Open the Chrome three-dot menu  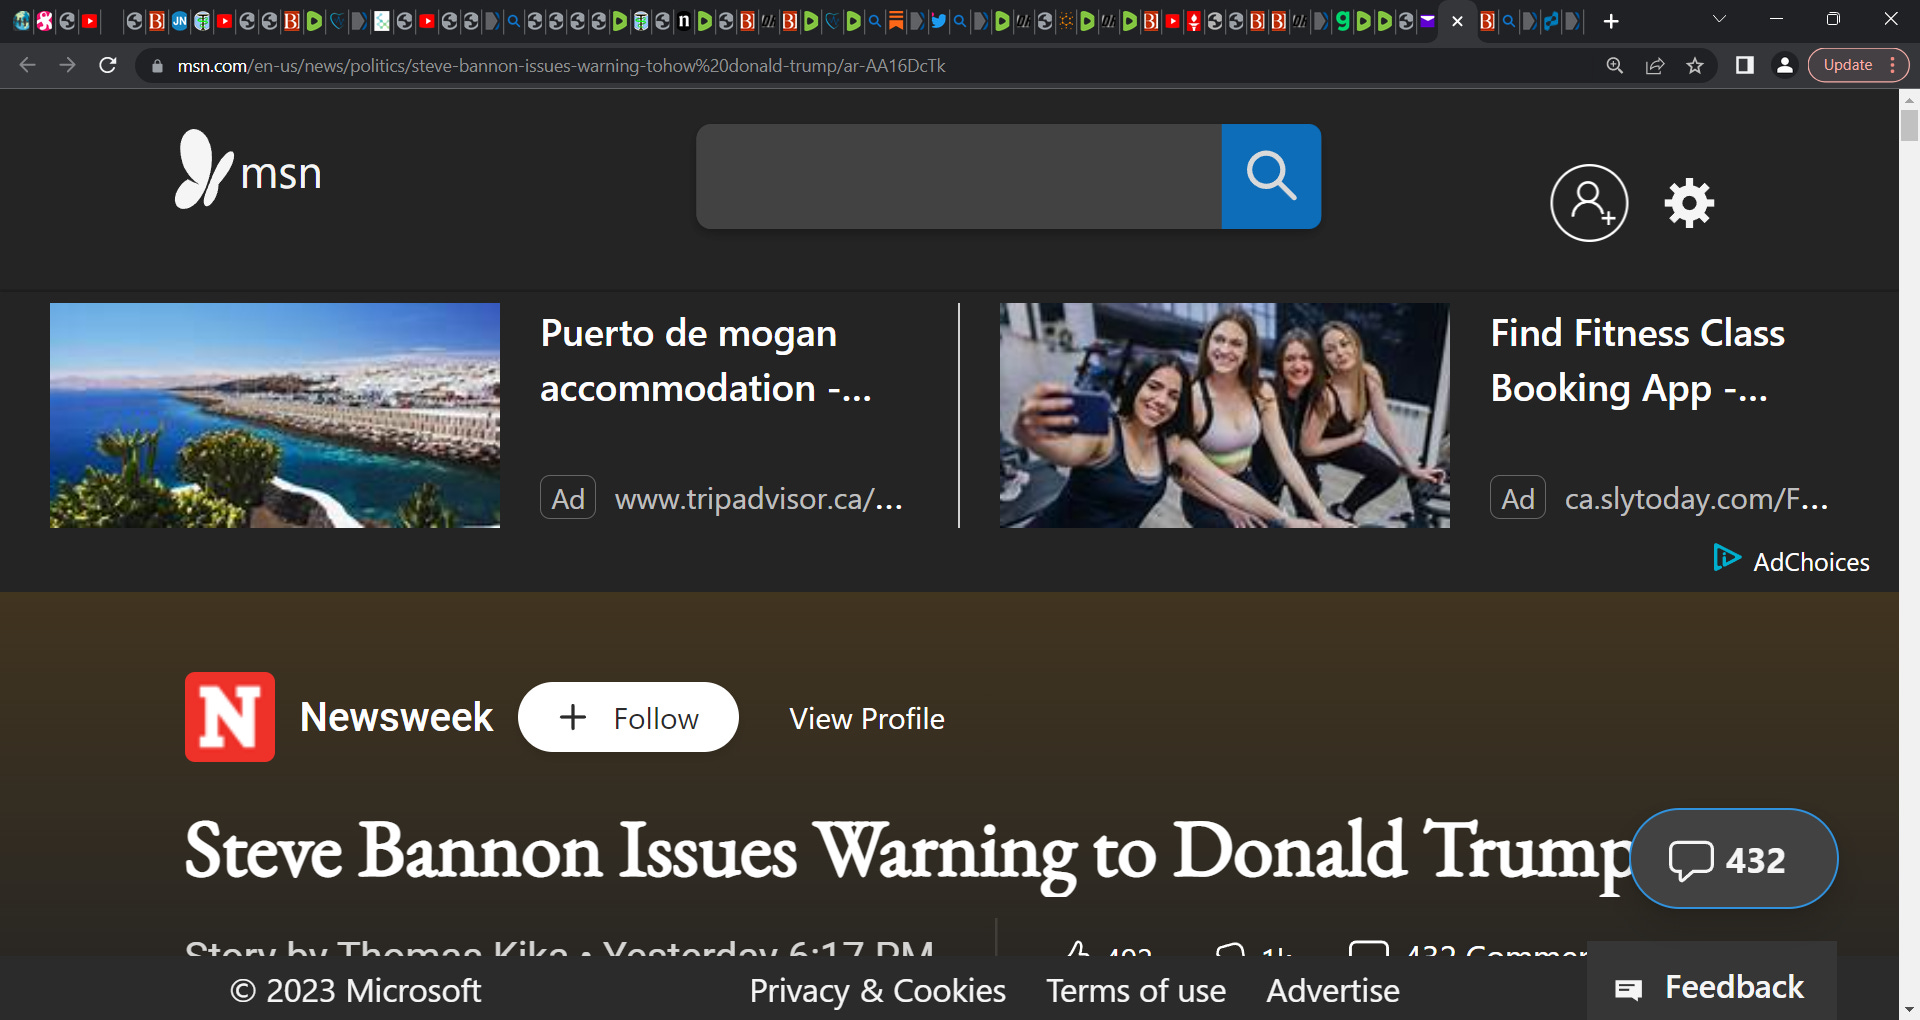click(x=1892, y=65)
